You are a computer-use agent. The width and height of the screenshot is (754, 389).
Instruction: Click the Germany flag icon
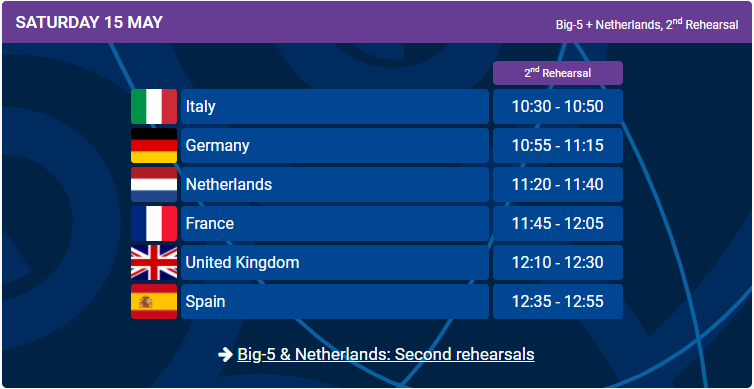(154, 145)
